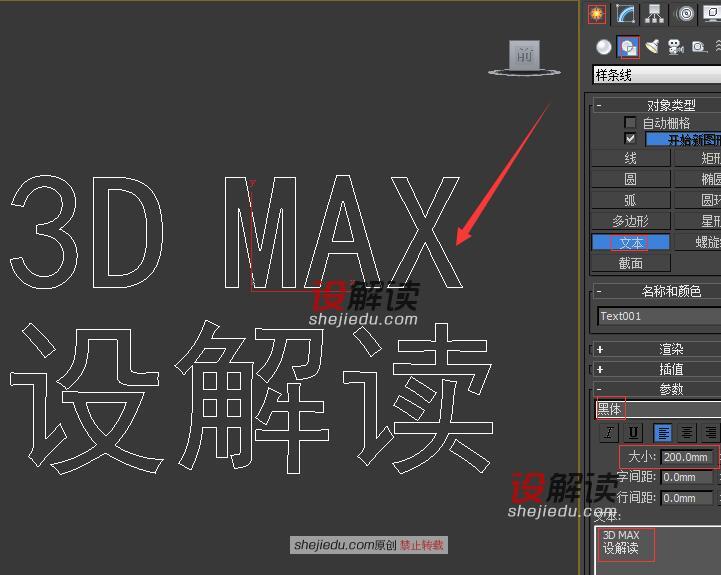Click the 圆环 shape button
The image size is (721, 575).
(697, 200)
